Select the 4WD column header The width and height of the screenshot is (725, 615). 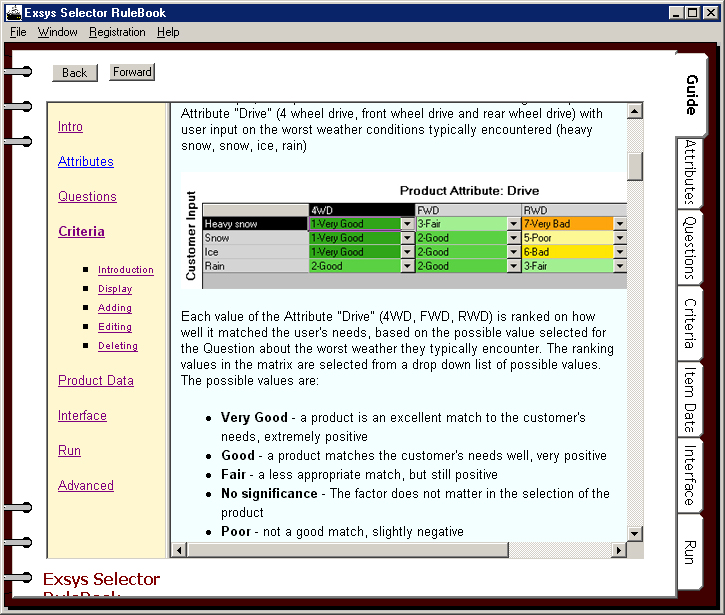click(362, 210)
